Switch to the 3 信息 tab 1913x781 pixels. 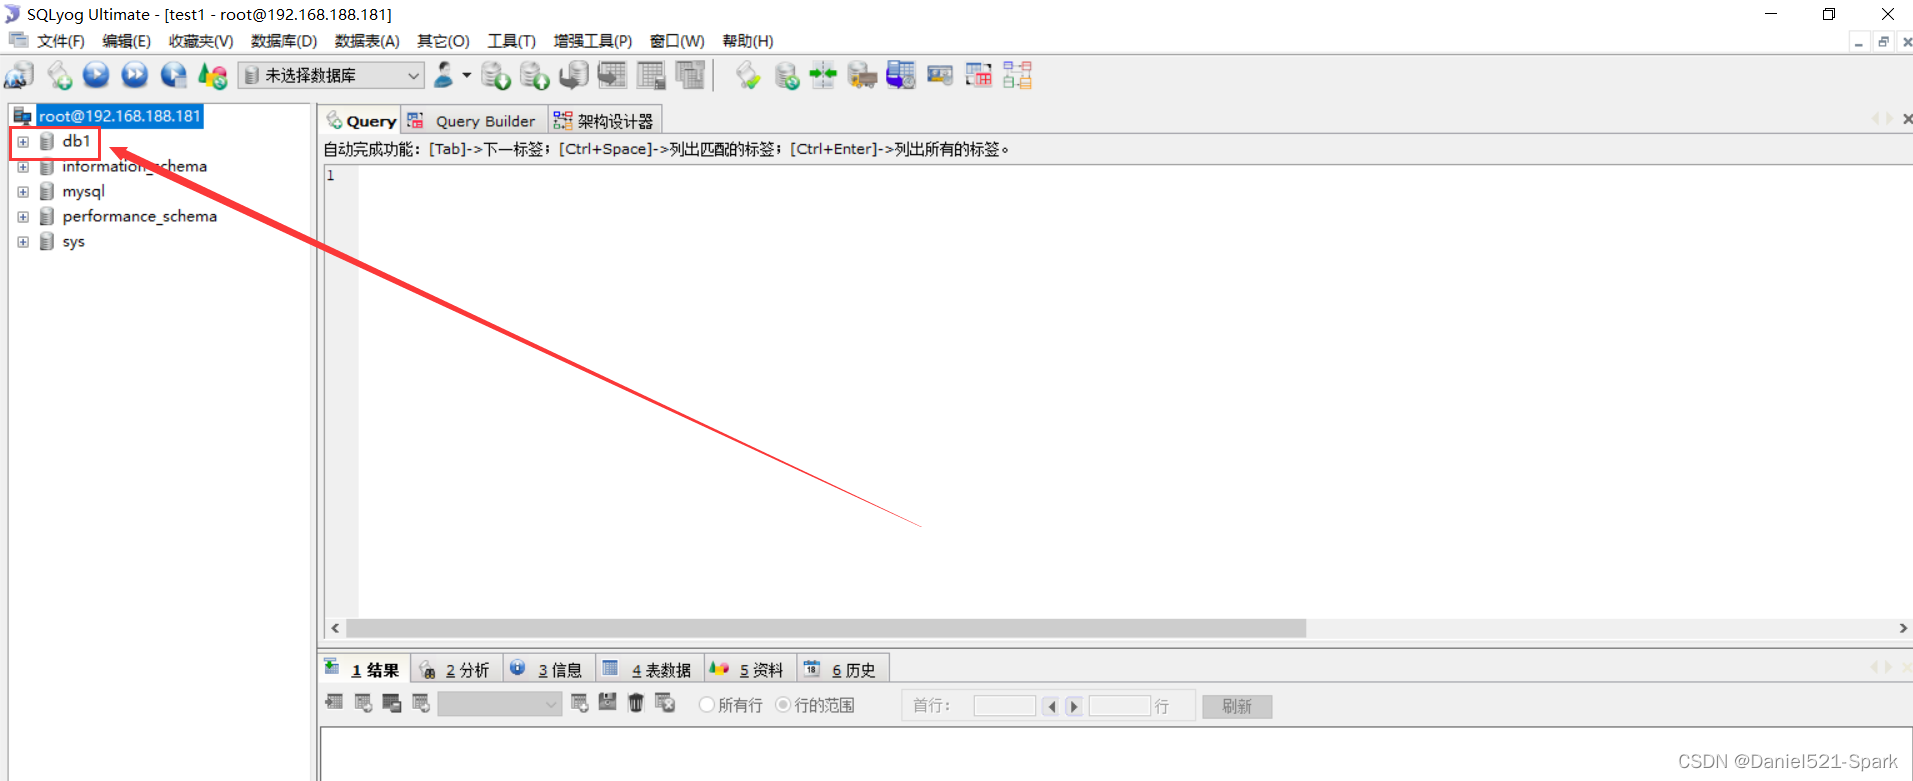tap(548, 670)
